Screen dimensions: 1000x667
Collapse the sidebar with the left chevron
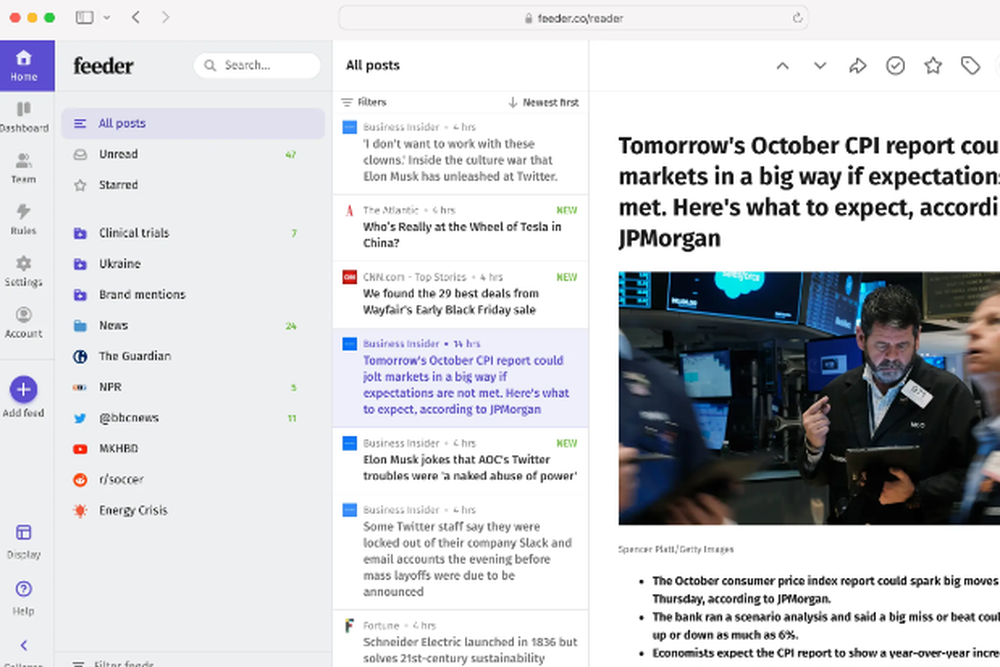tap(24, 645)
